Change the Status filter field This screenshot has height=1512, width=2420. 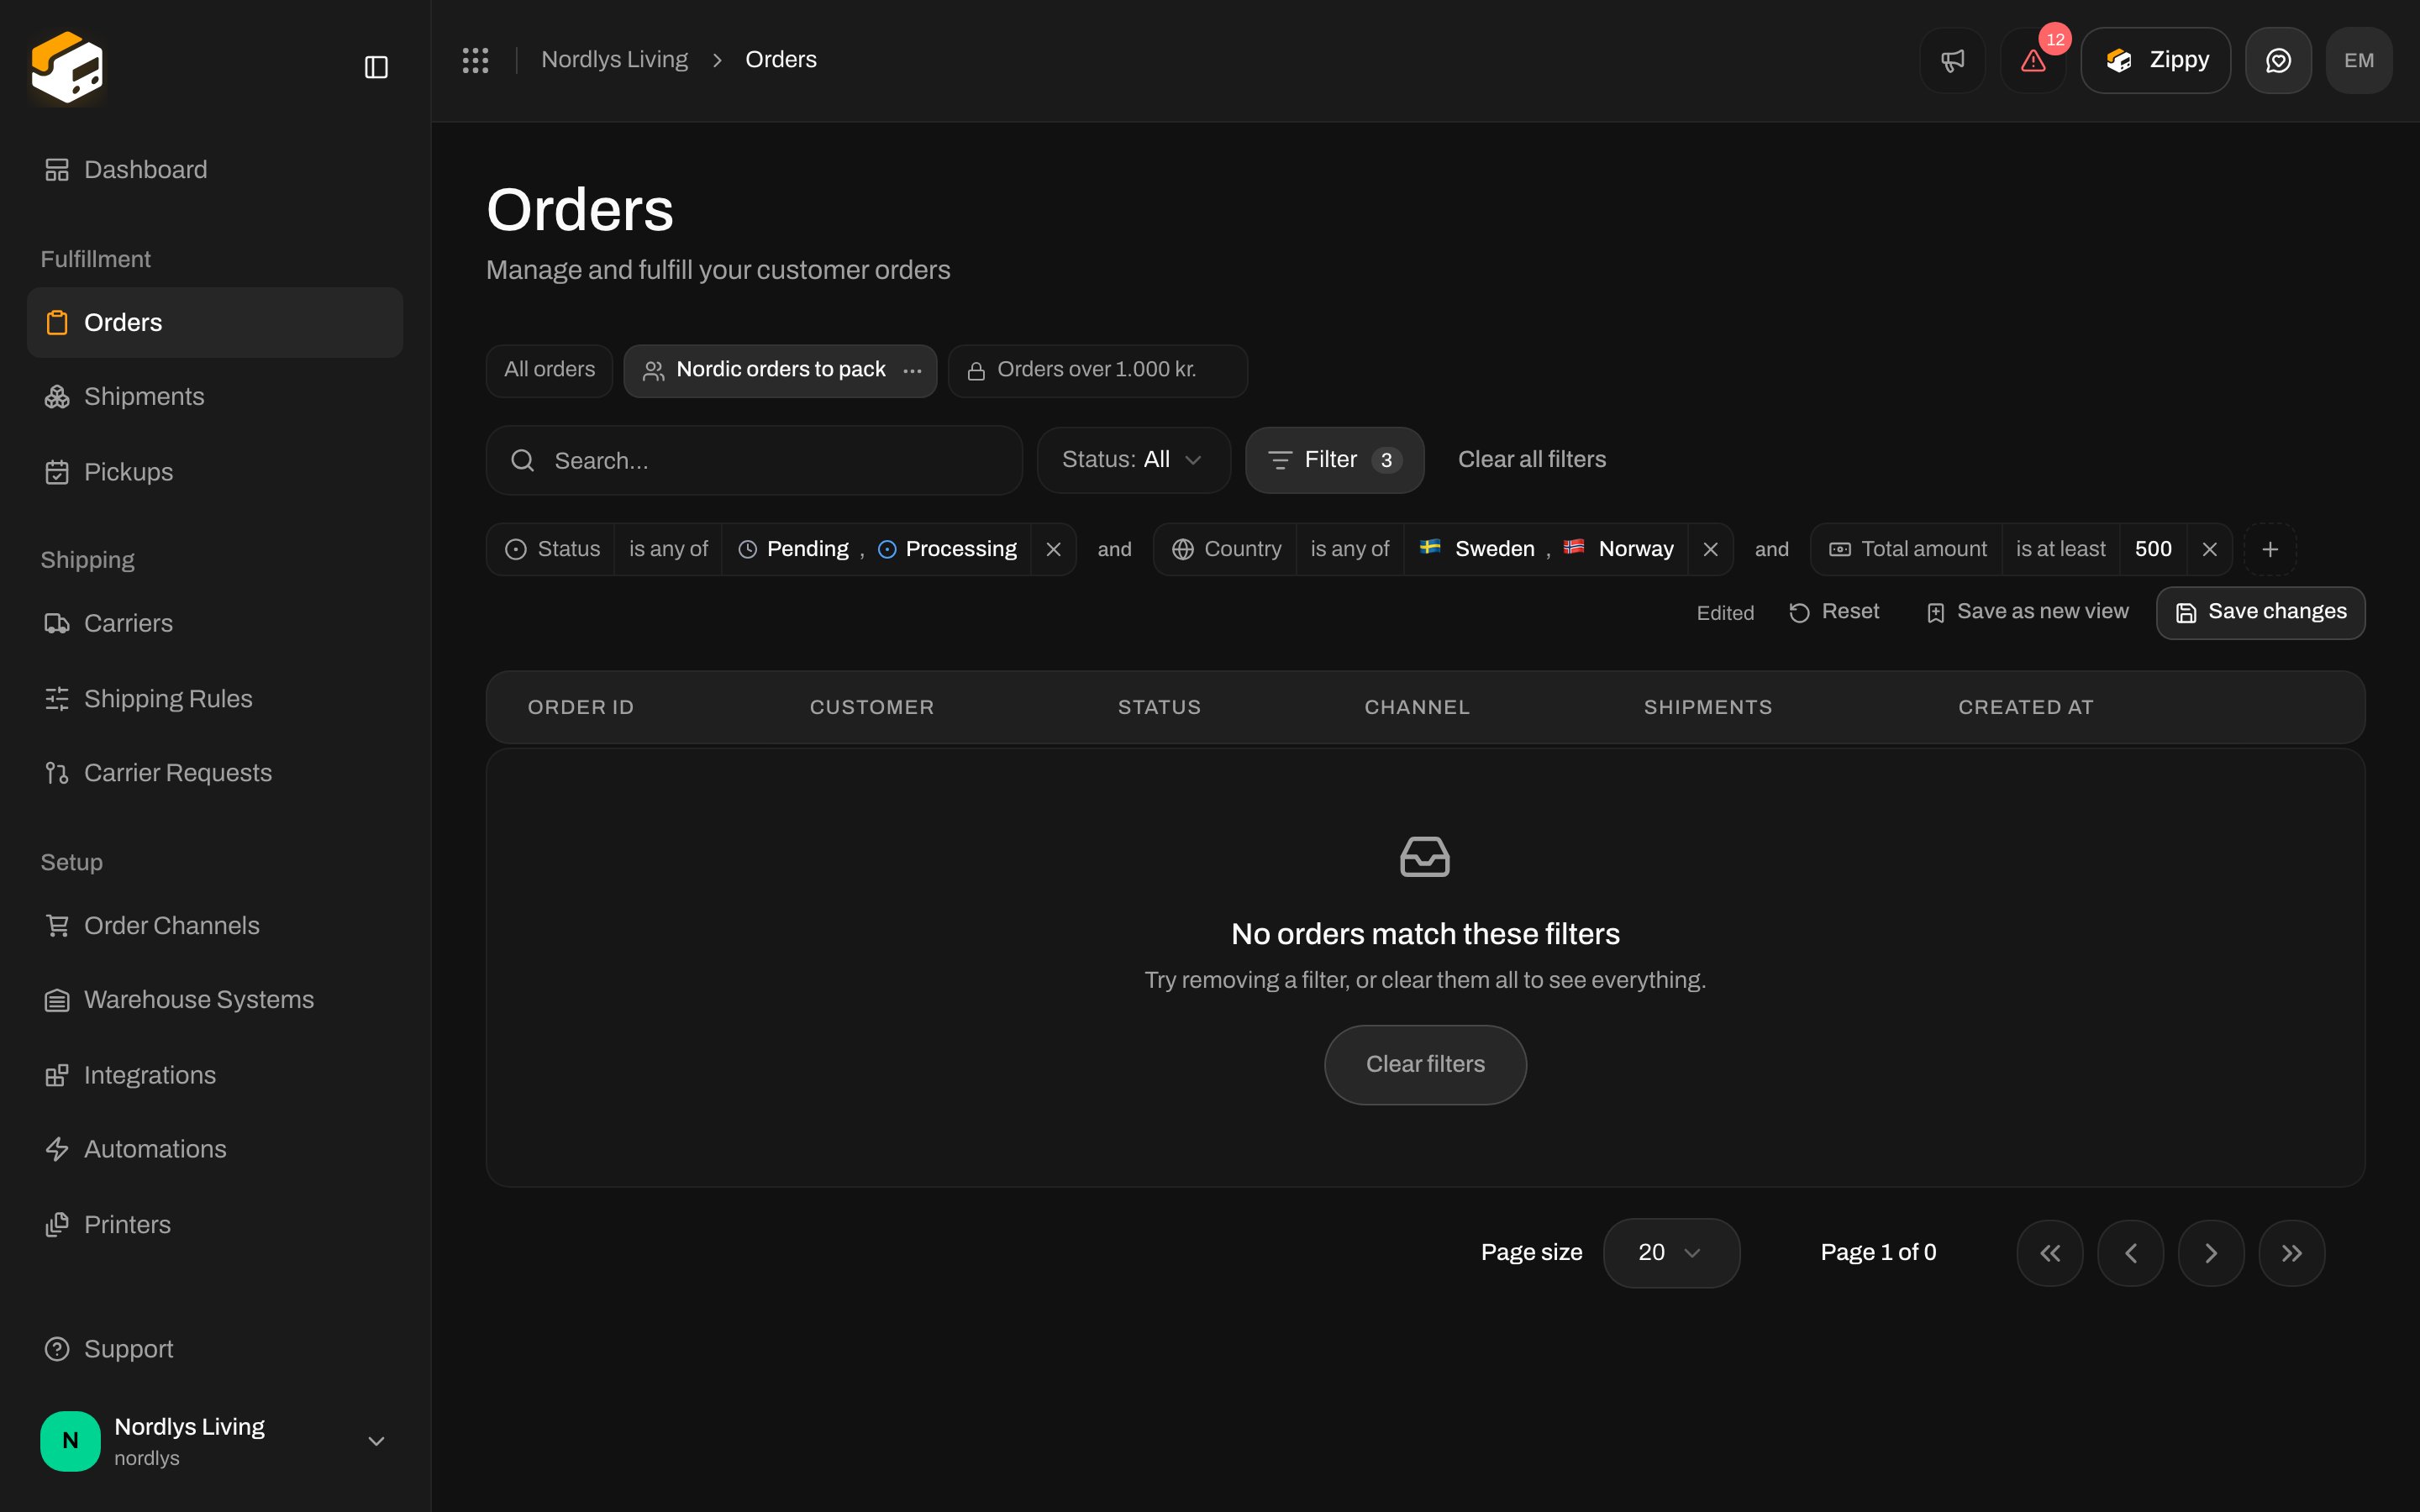[551, 549]
